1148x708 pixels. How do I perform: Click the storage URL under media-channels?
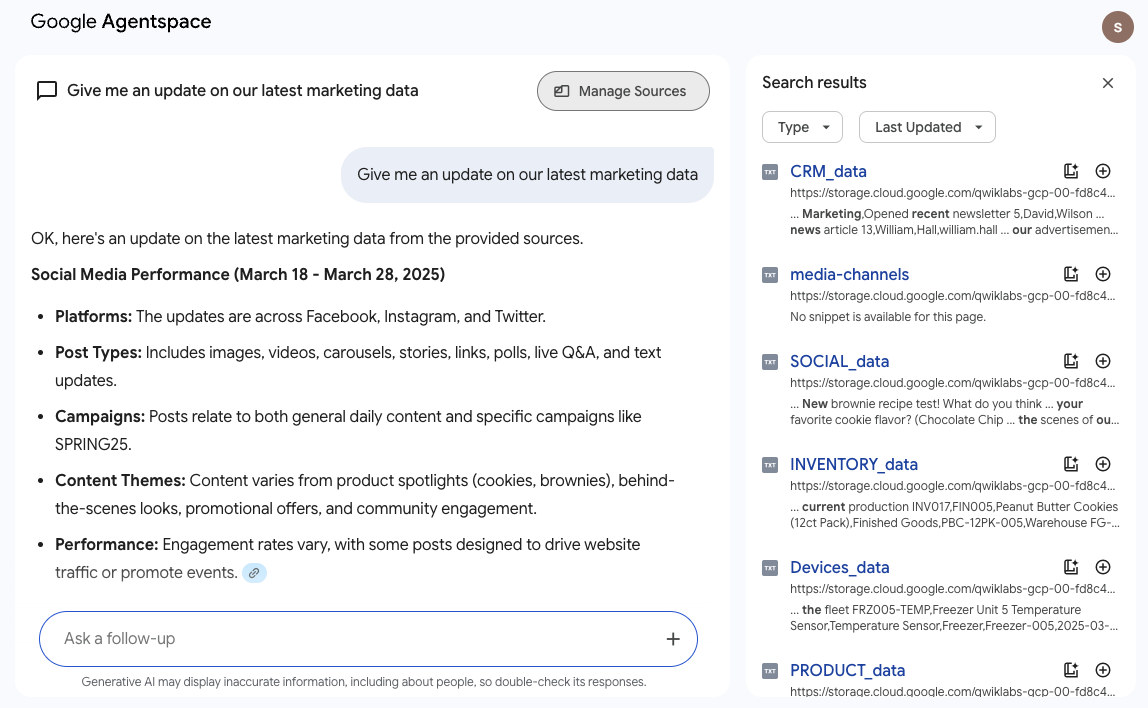(x=953, y=296)
